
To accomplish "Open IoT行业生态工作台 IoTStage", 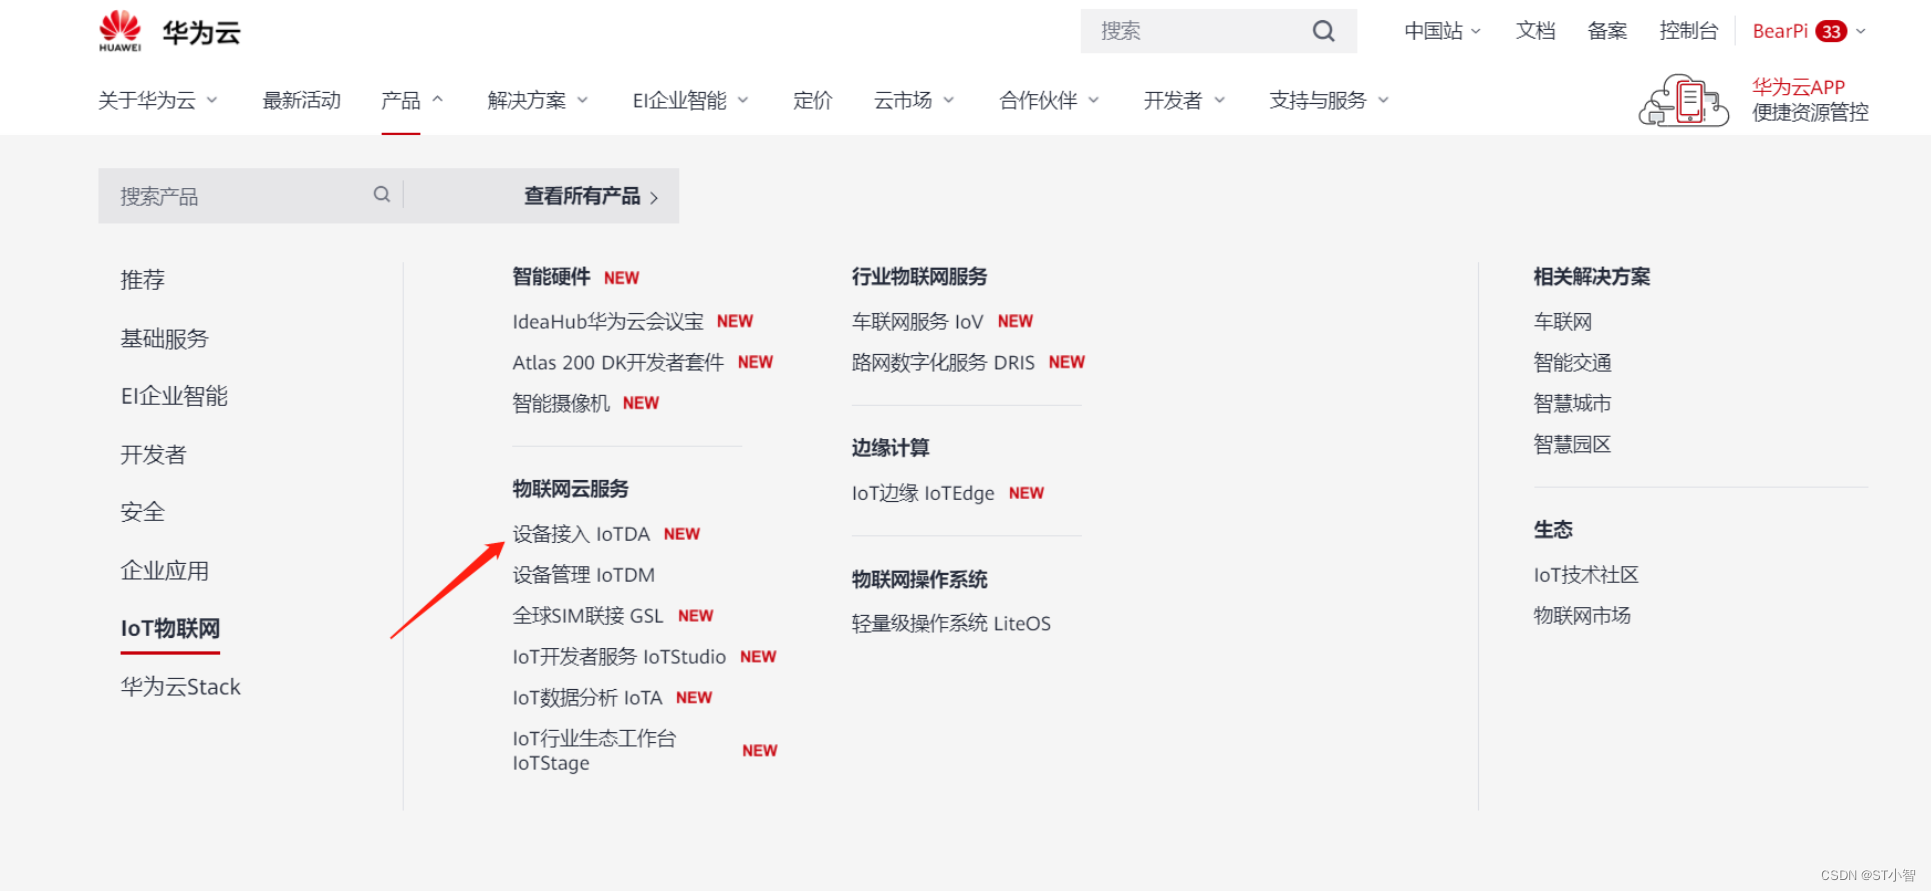I will click(x=594, y=750).
